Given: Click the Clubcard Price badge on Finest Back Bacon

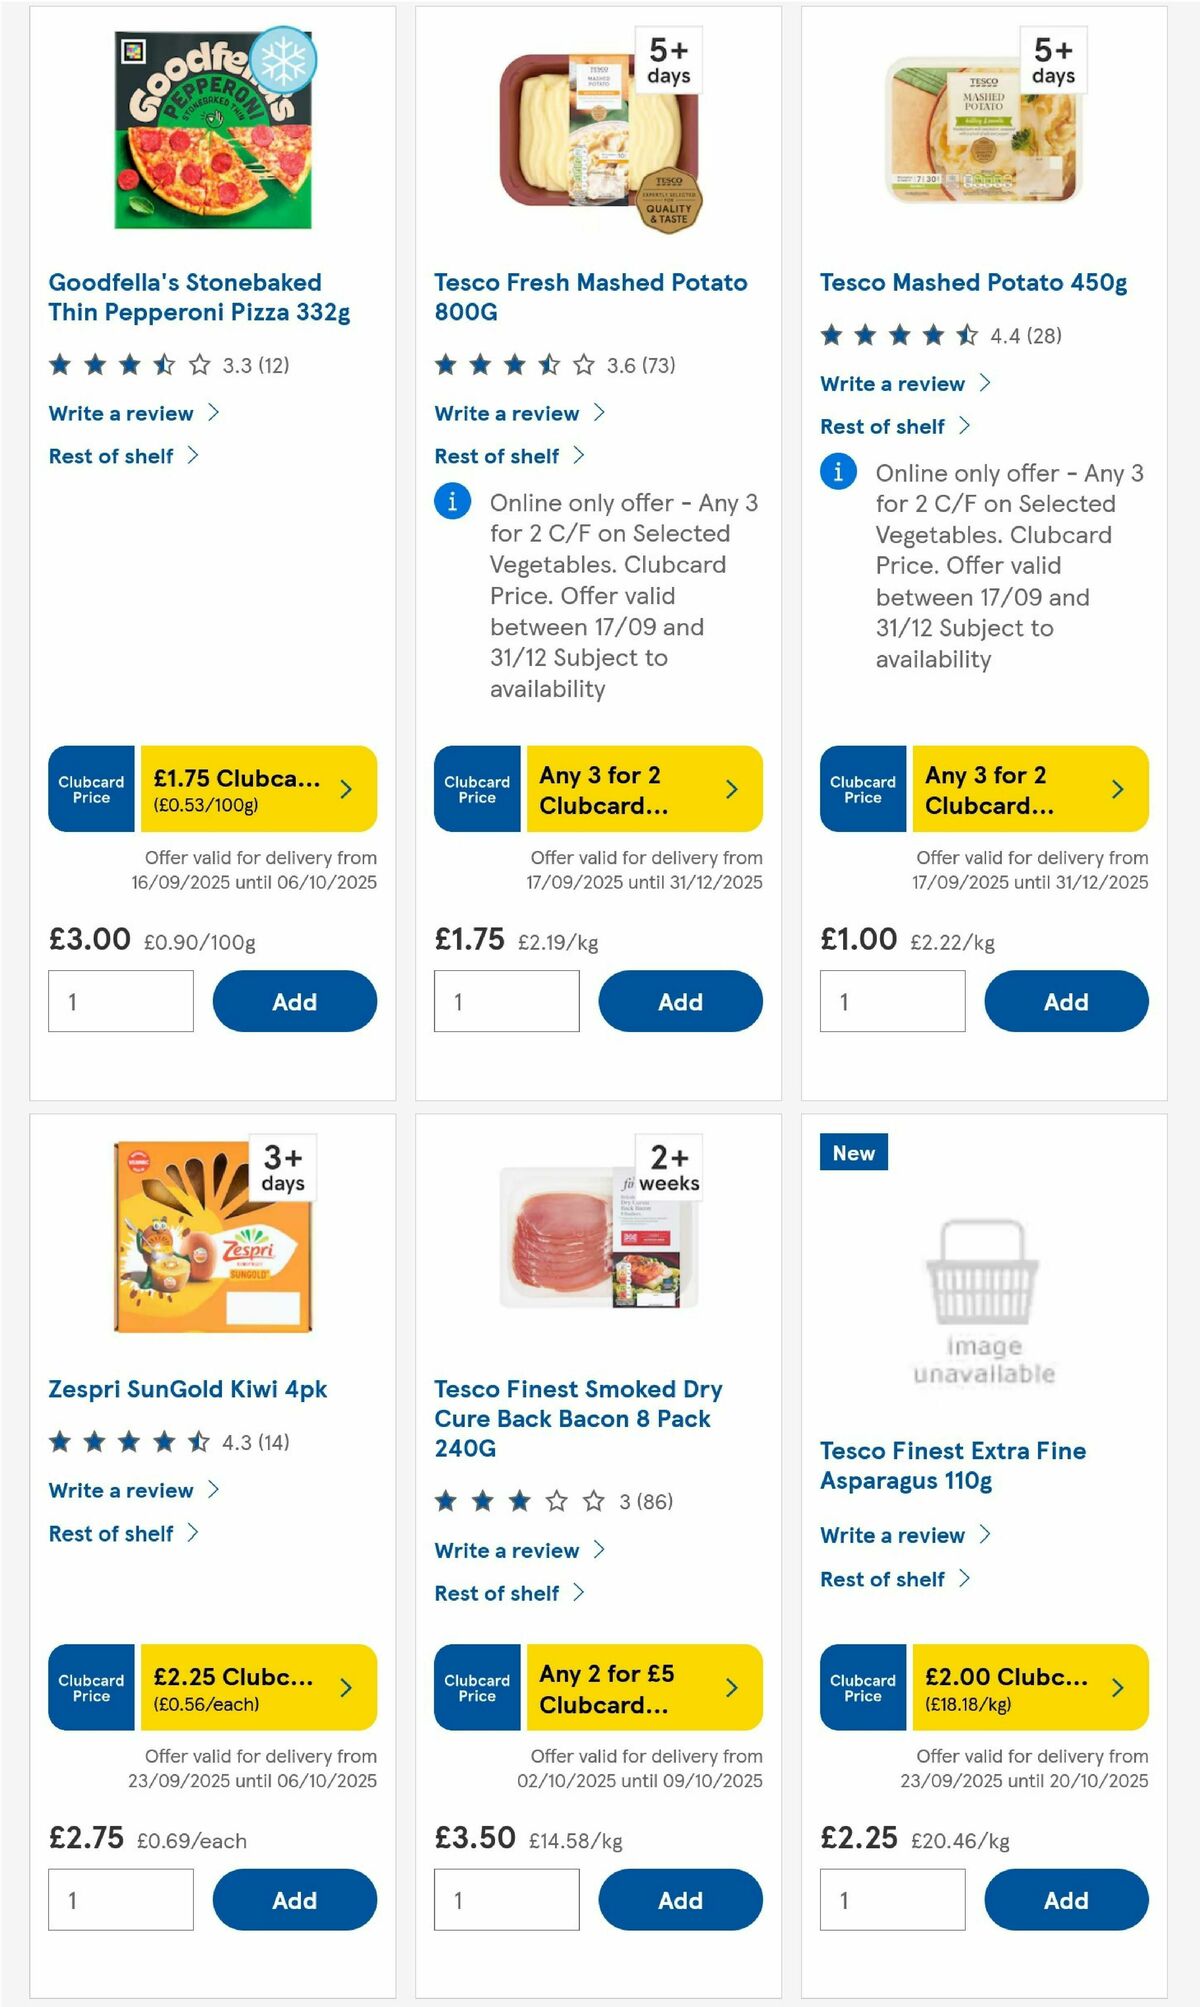Looking at the screenshot, I should click(x=476, y=1687).
